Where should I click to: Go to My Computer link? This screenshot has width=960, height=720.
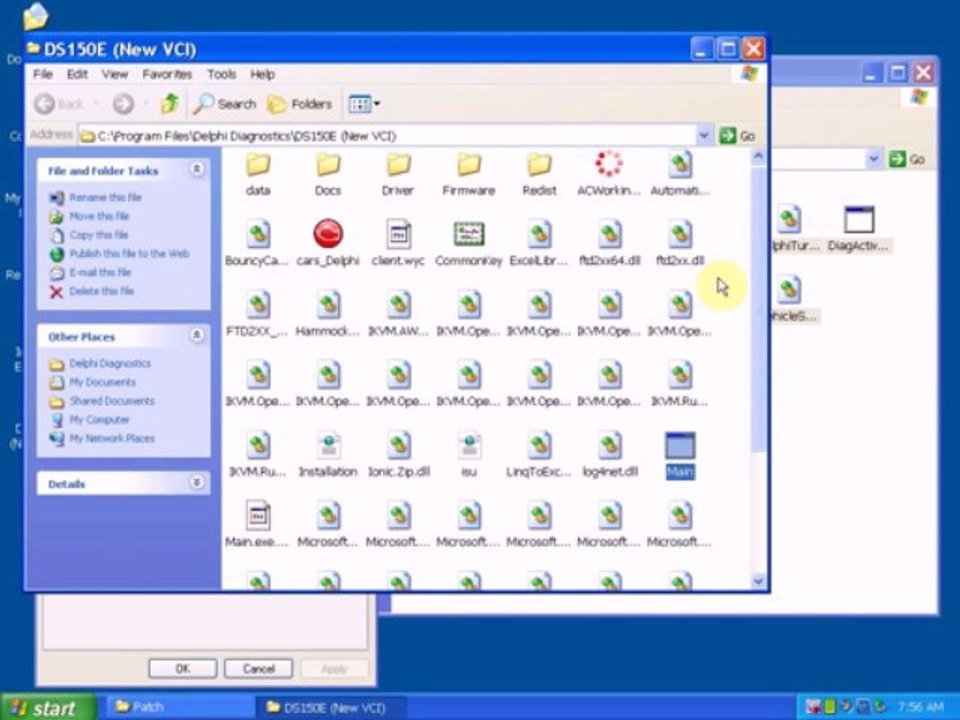coord(99,419)
